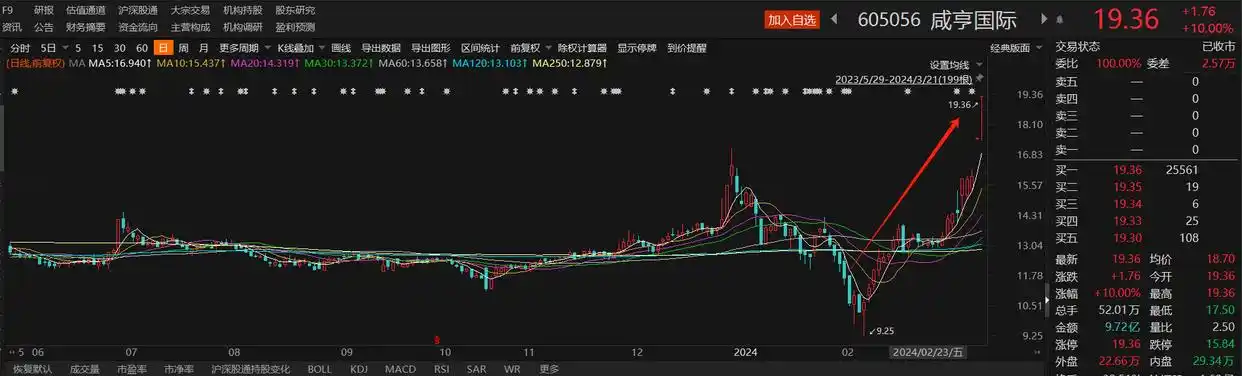Click the 买一 bid row price 19.36
The image size is (1242, 376).
click(x=1128, y=169)
